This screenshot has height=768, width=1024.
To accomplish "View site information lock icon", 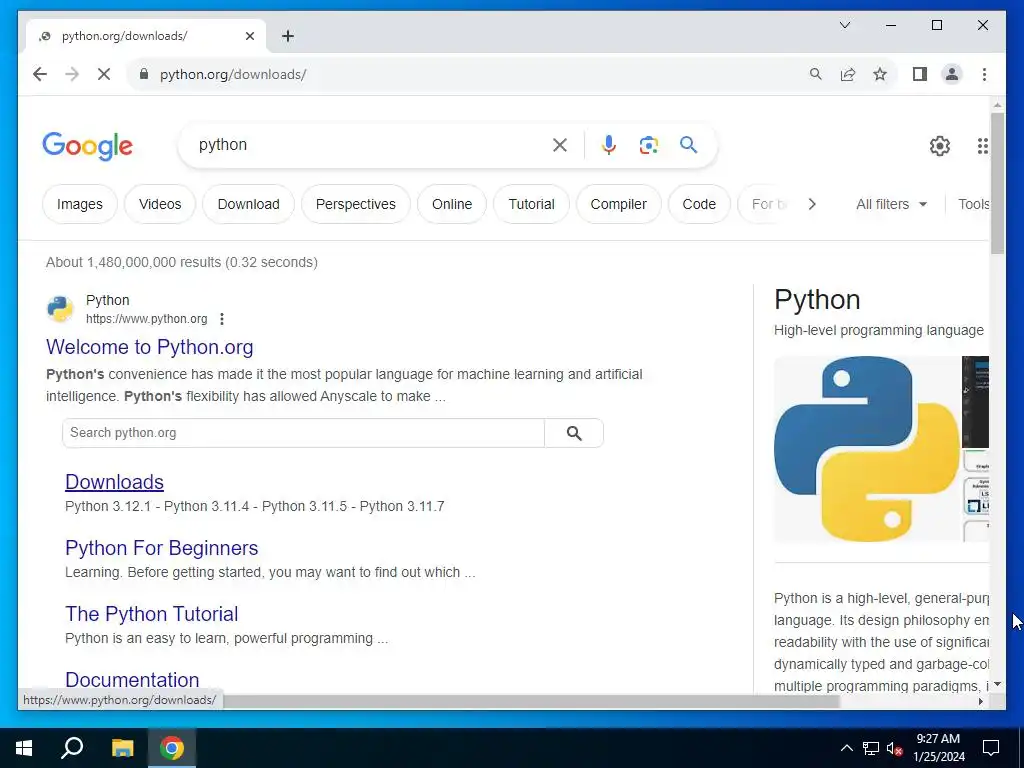I will pos(144,74).
